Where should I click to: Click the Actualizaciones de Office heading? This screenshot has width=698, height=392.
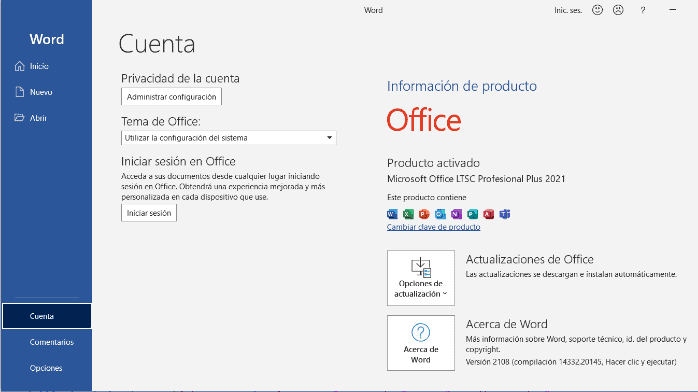tap(530, 259)
